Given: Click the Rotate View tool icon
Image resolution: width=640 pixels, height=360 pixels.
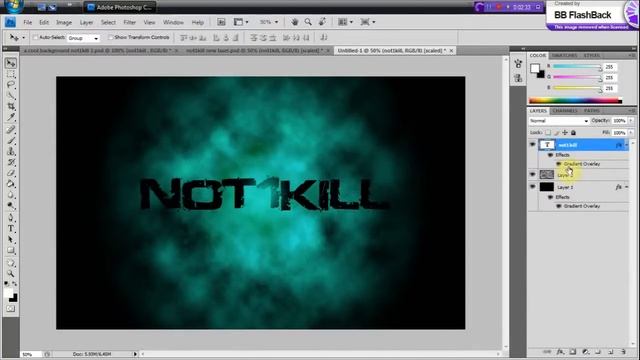Looking at the screenshot, I should pyautogui.click(x=322, y=22).
